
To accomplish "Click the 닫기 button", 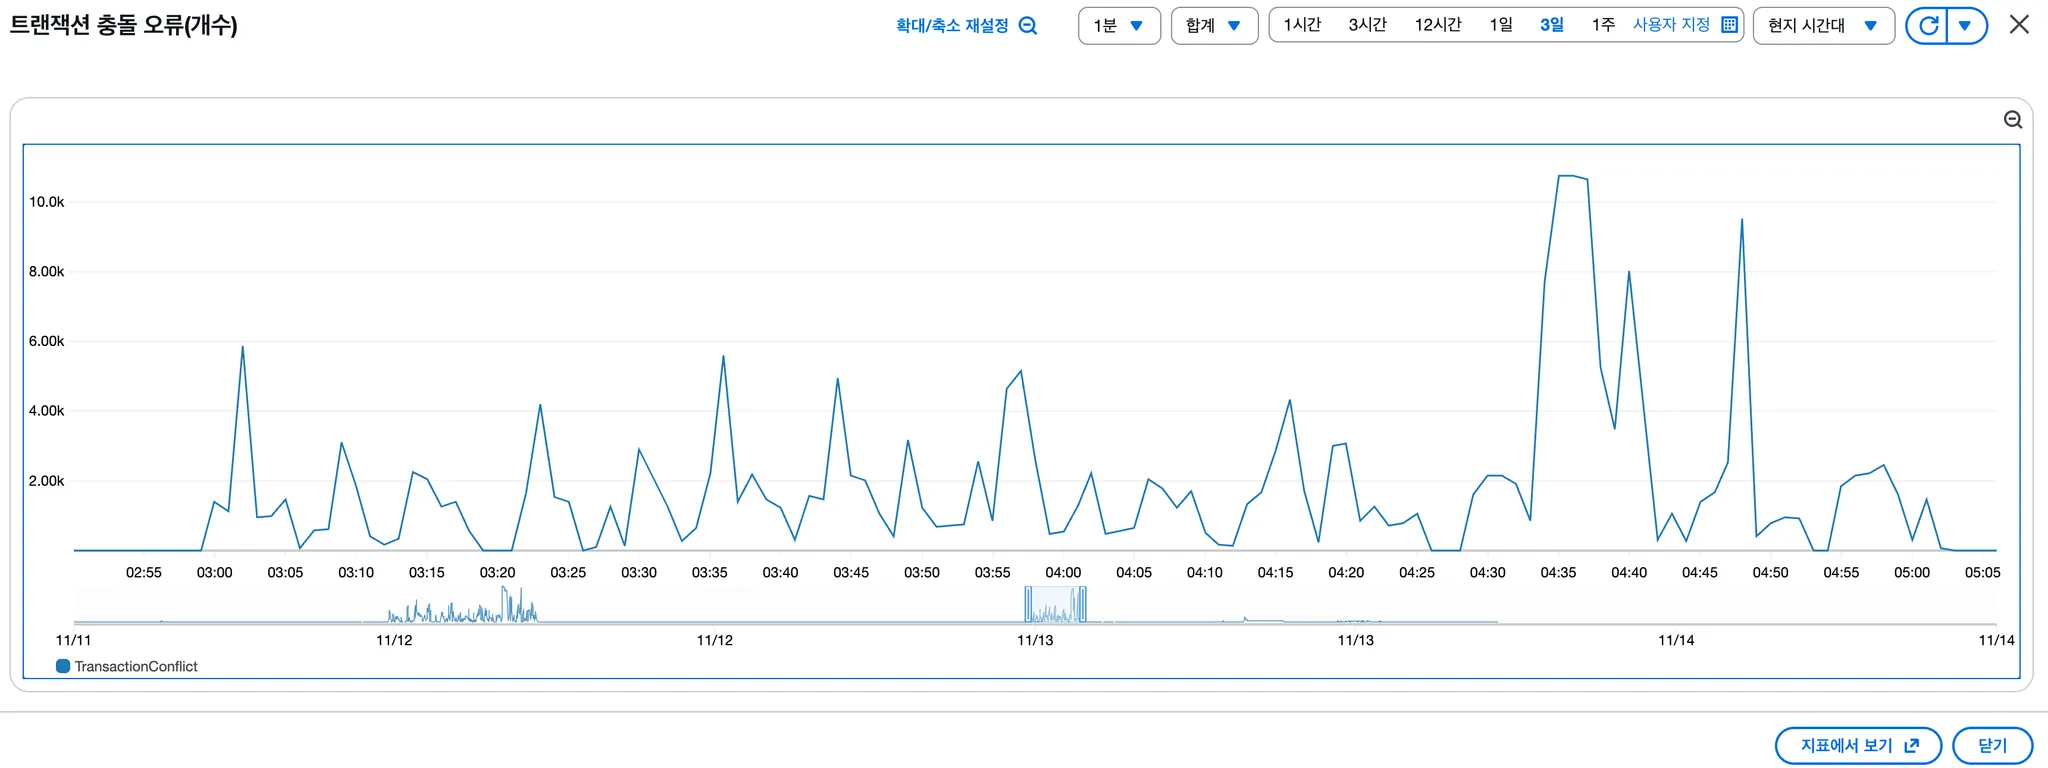I will click(1991, 745).
